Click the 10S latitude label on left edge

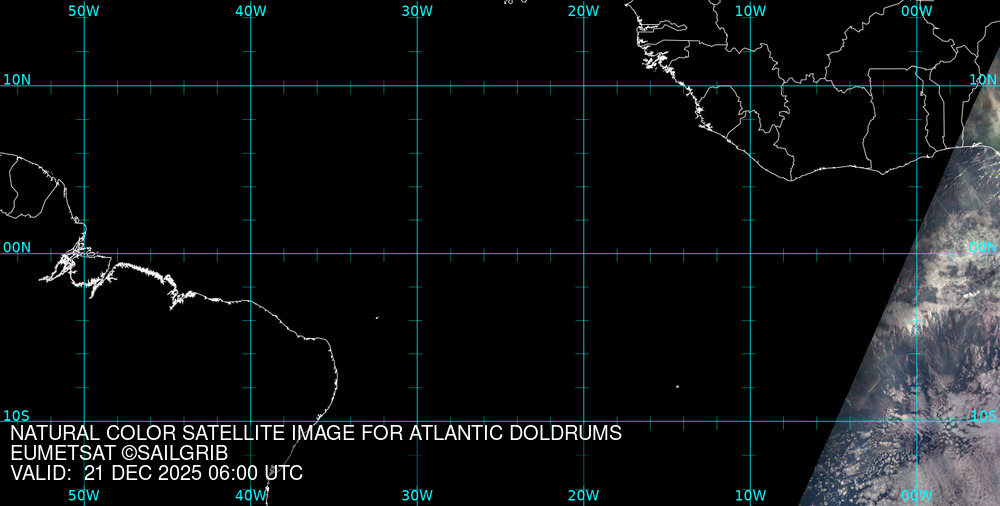tap(17, 415)
